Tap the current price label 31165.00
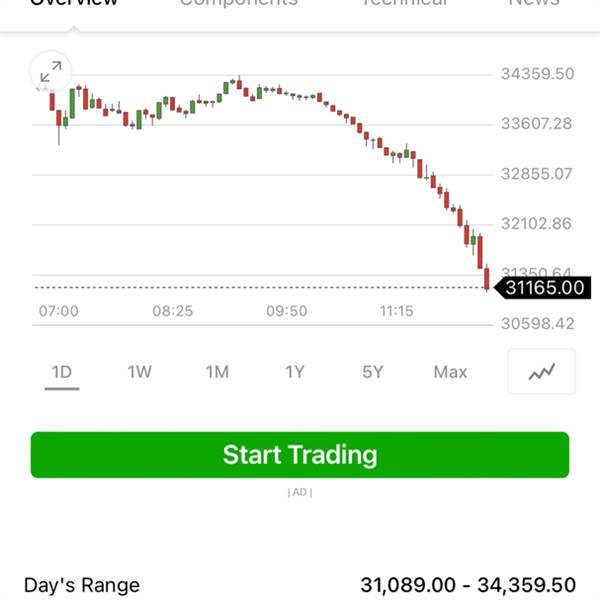Image resolution: width=600 pixels, height=600 pixels. pos(544,288)
